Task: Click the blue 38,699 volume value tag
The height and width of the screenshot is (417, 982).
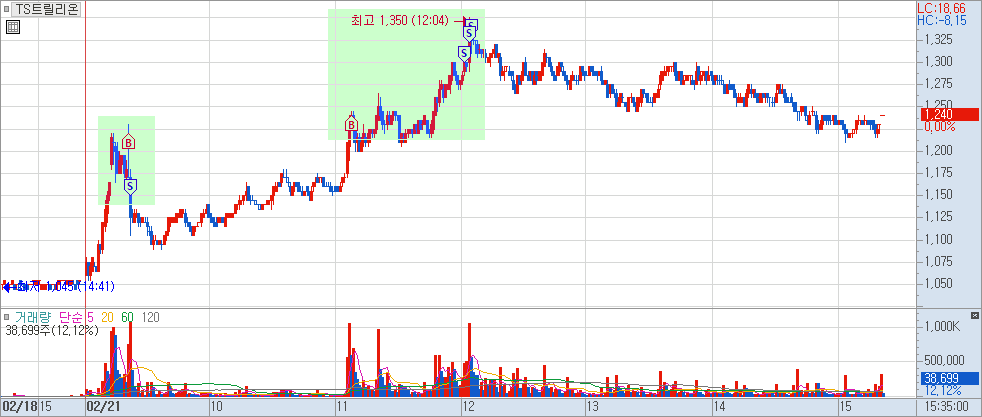Action: (948, 378)
